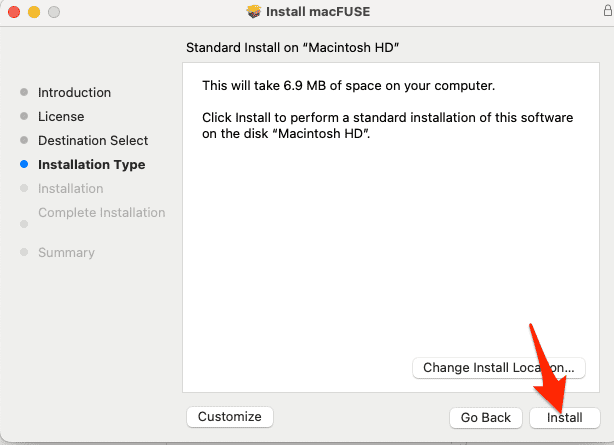Click the dimmed Installation step
This screenshot has height=445, width=614.
pos(70,189)
